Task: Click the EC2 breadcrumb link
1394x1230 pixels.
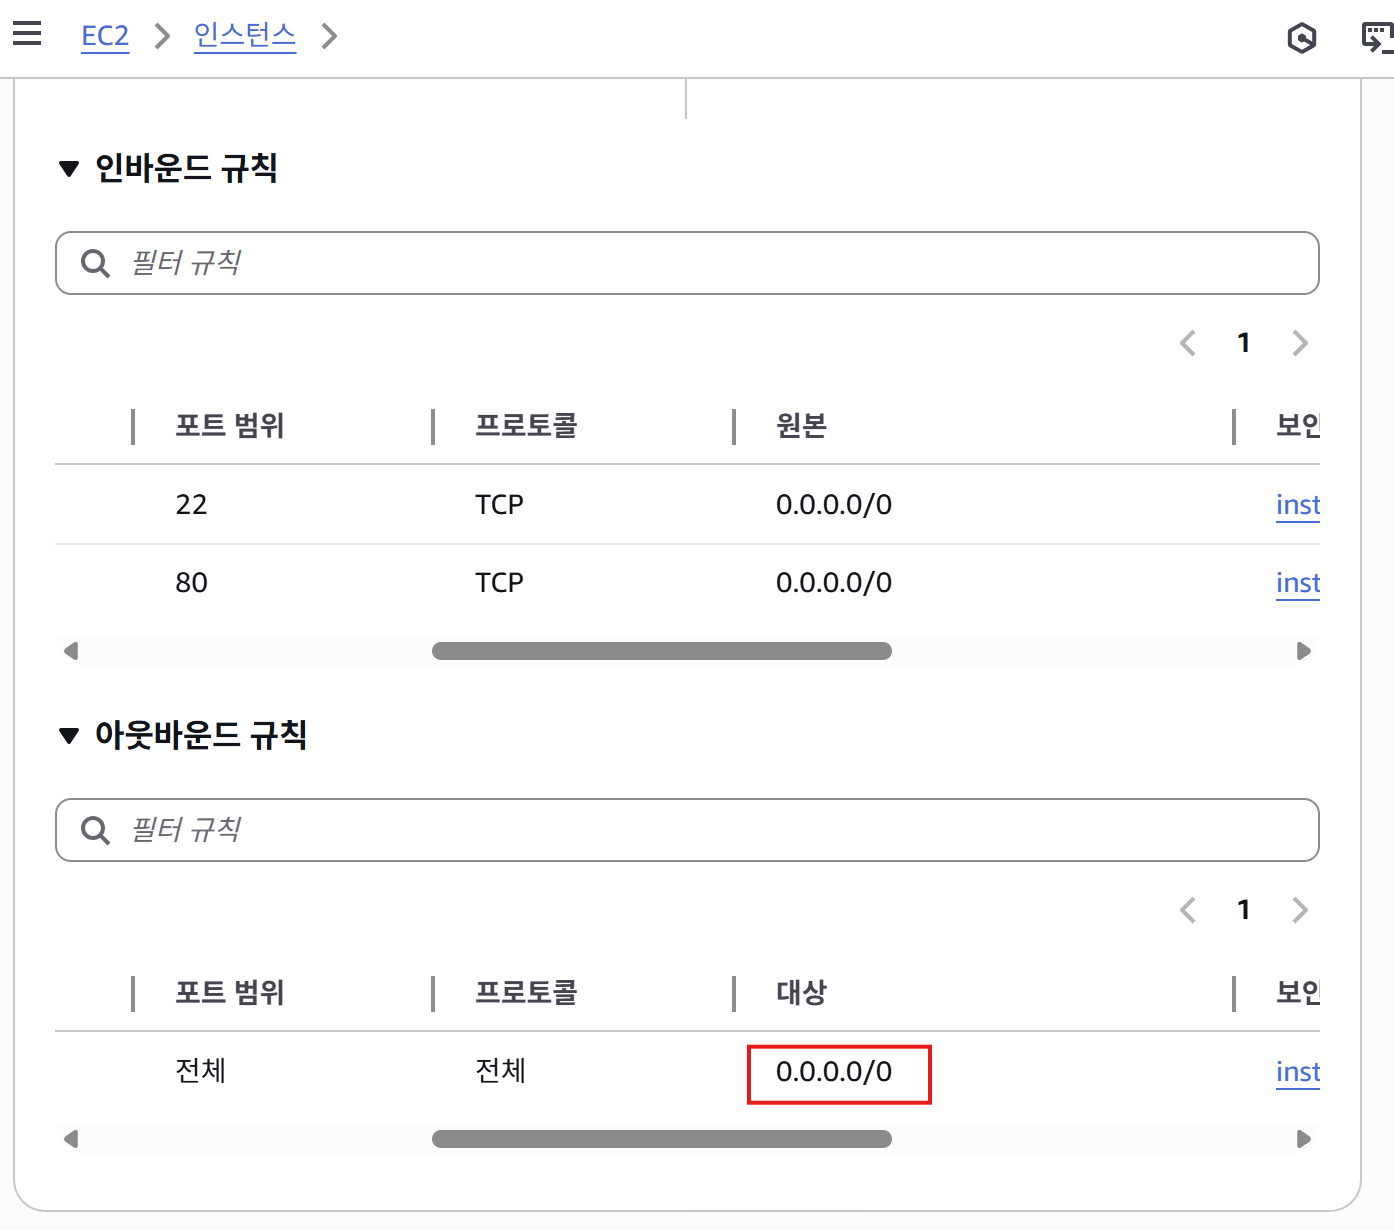Action: tap(105, 36)
